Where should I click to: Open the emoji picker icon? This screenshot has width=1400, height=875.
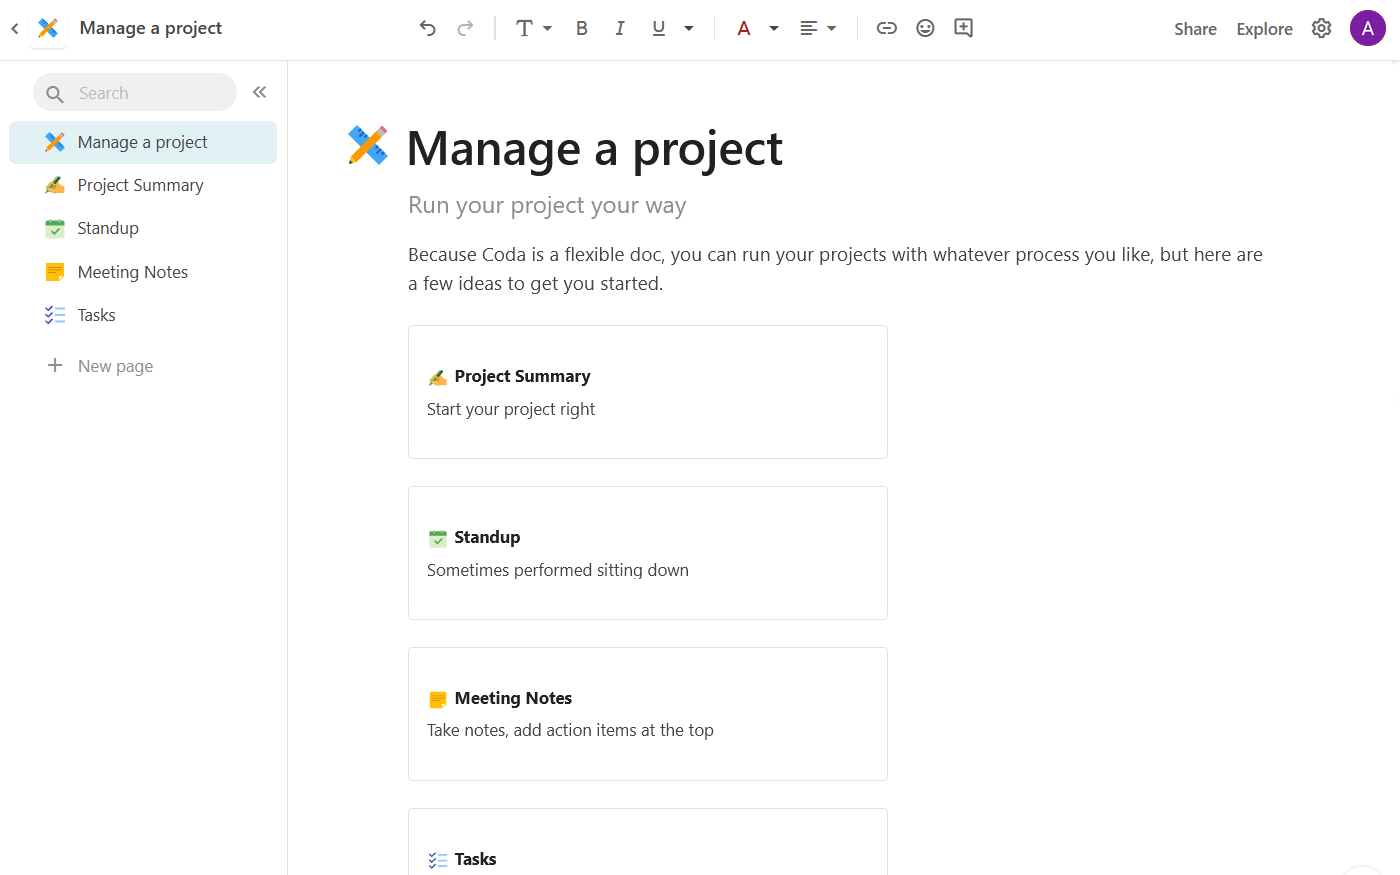click(925, 28)
